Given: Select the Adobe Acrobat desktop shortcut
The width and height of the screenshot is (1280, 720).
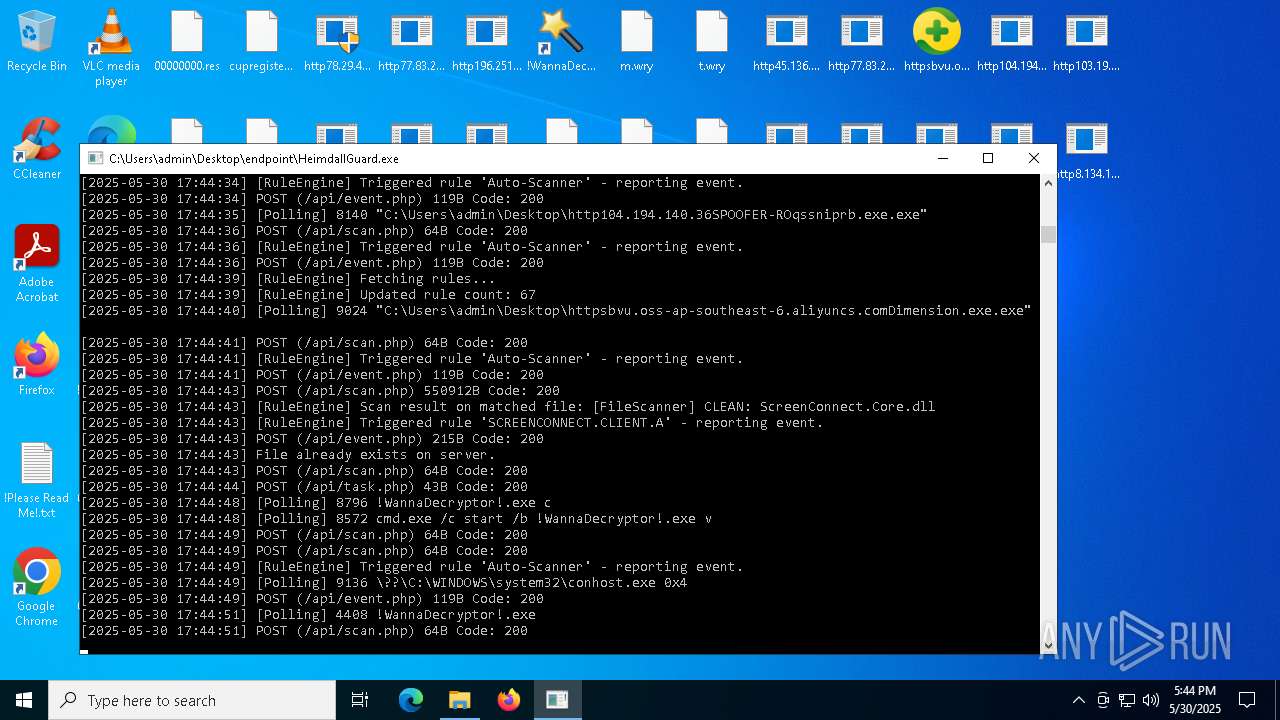Looking at the screenshot, I should 37,264.
